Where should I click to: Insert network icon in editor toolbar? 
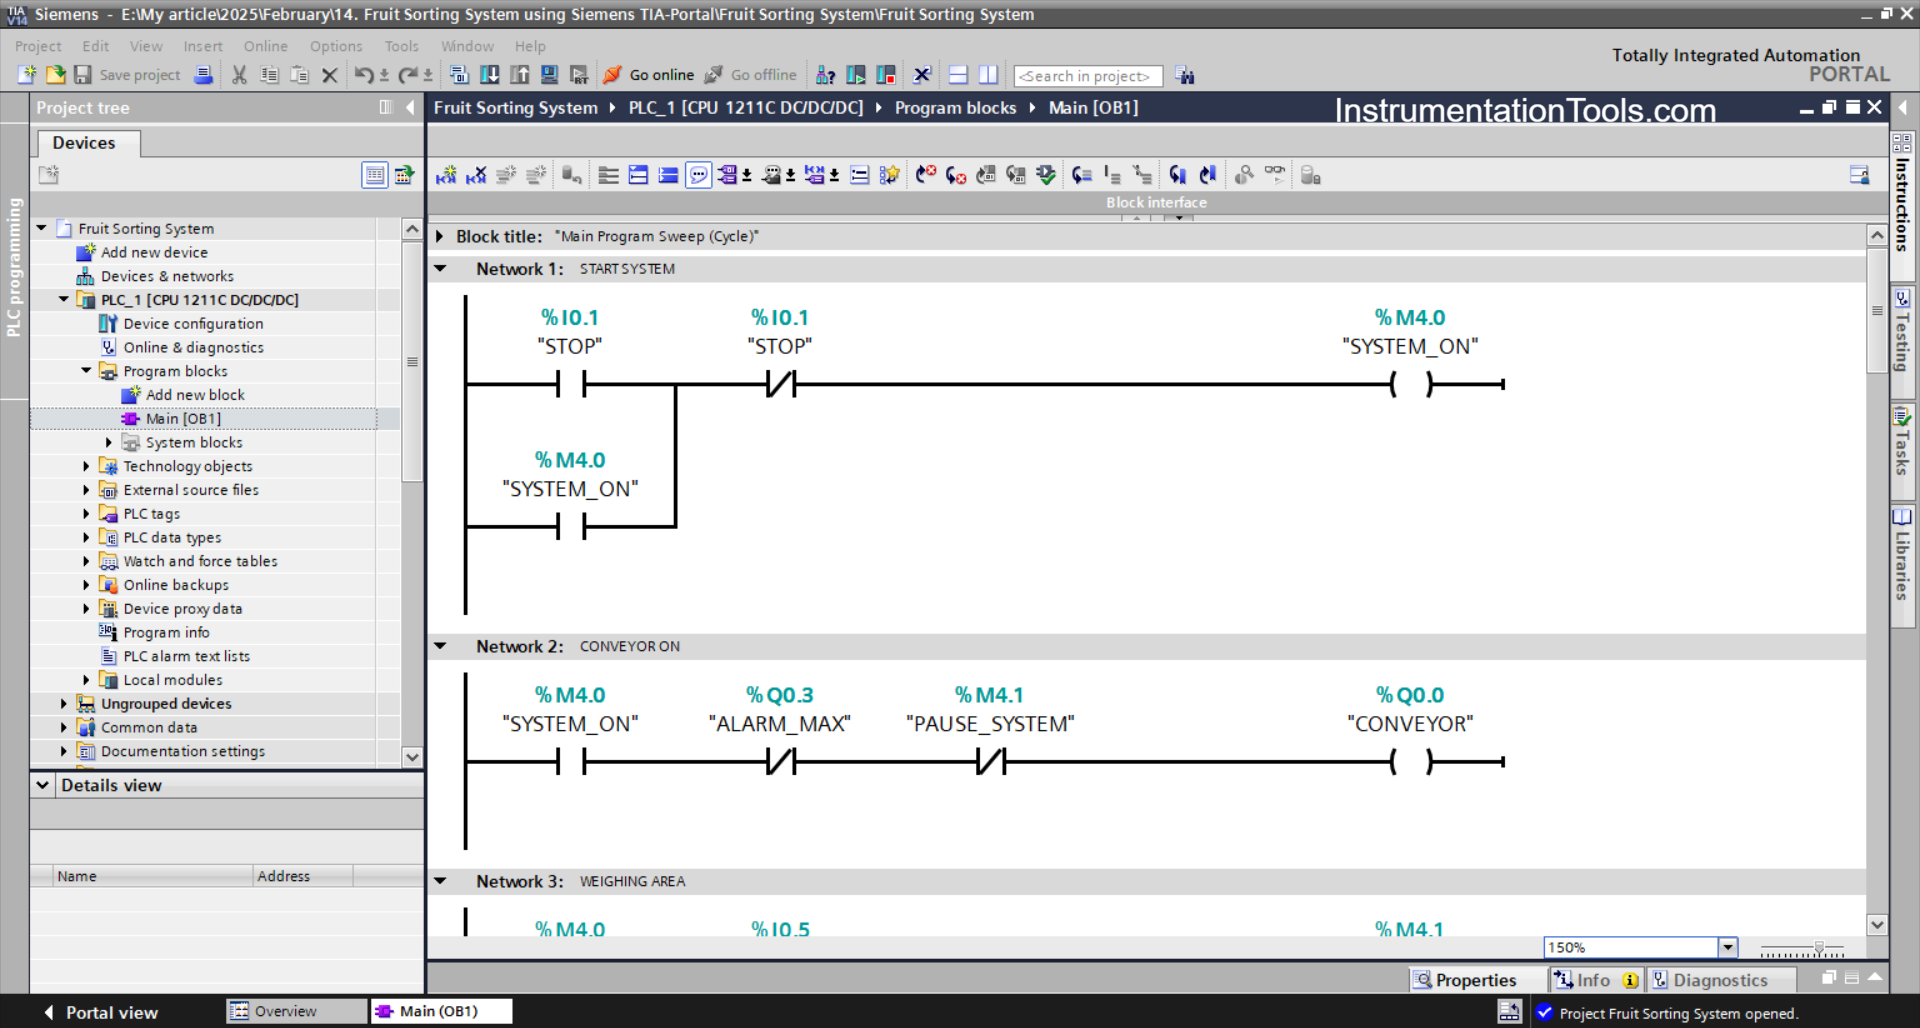[x=446, y=175]
